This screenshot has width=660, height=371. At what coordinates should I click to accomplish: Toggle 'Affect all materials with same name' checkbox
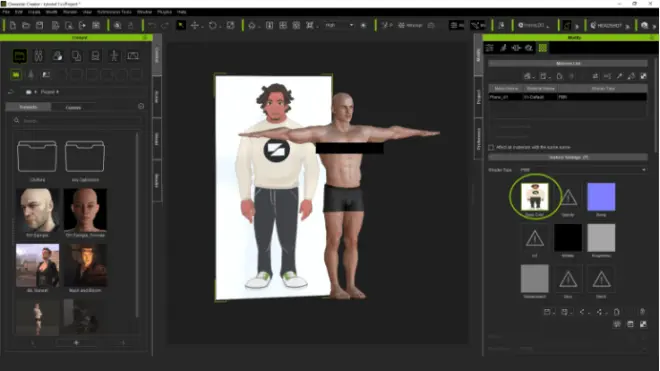pos(491,147)
